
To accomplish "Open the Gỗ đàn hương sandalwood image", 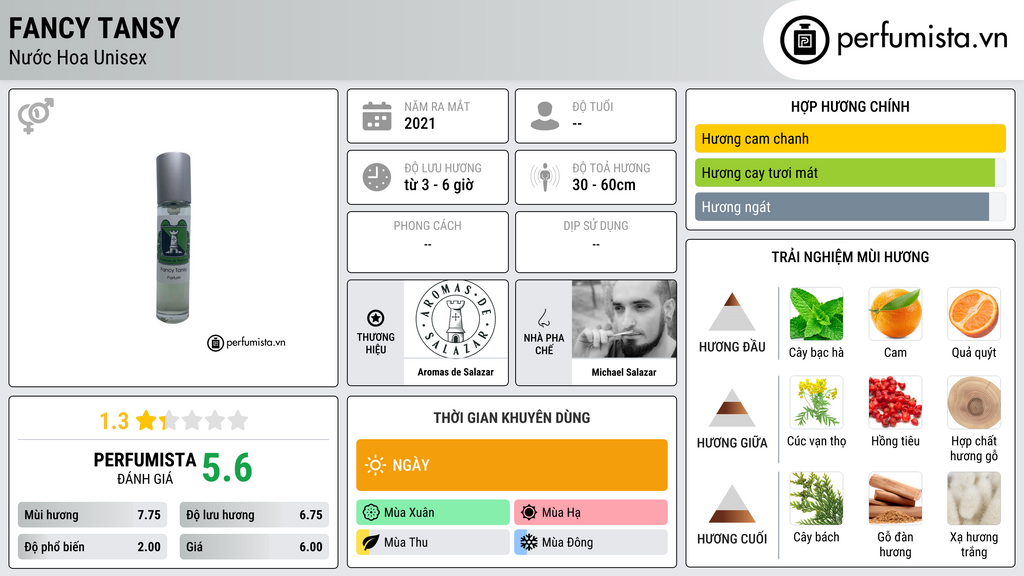I will 895,498.
